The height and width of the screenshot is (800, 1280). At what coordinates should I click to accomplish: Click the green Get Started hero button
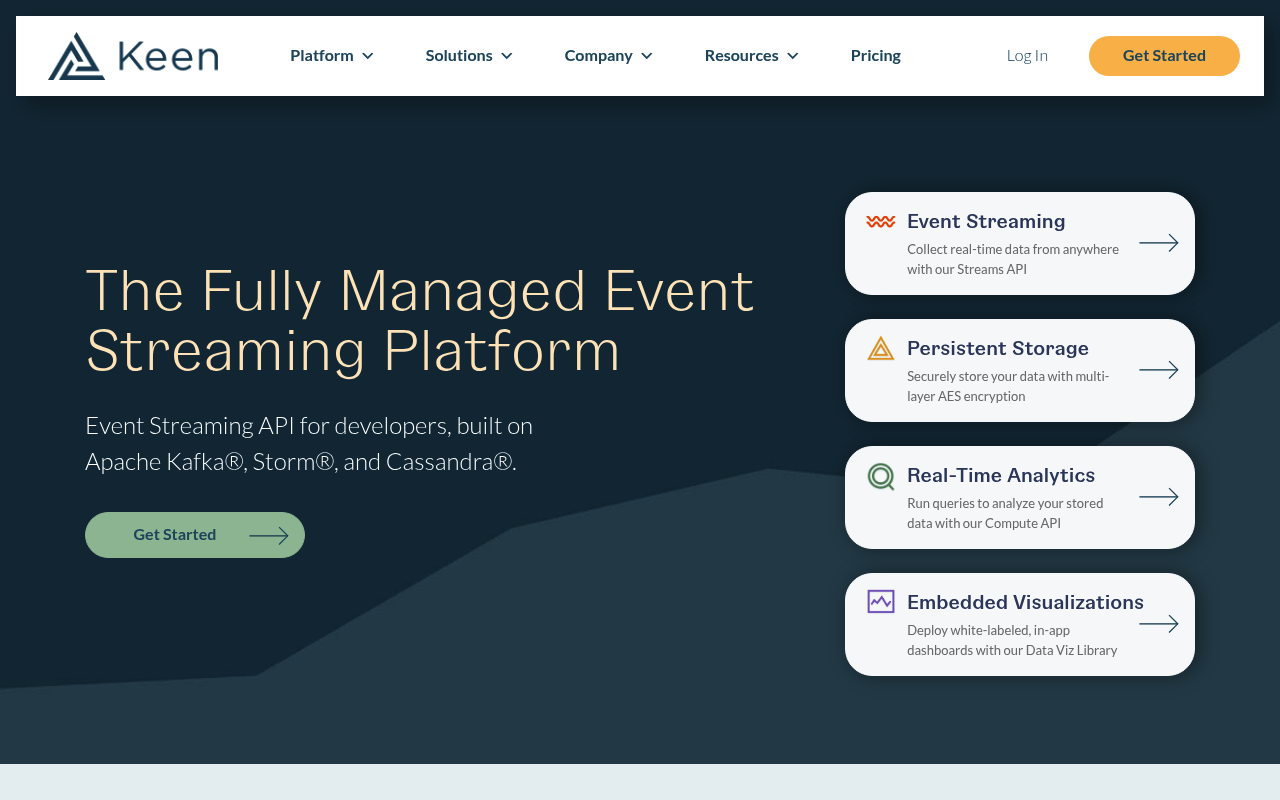tap(195, 535)
